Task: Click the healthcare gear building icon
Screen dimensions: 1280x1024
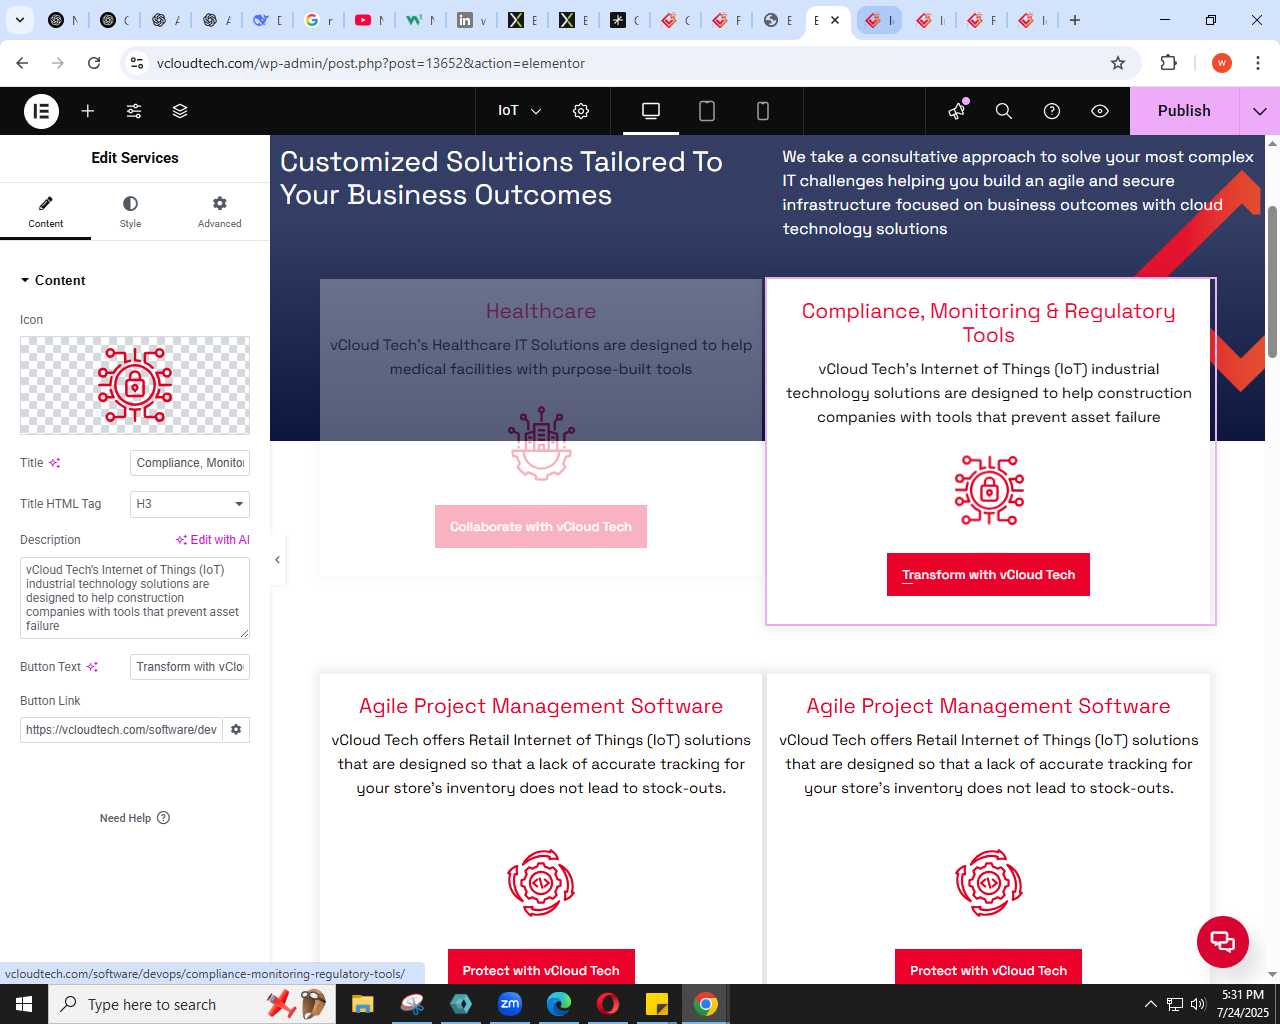Action: click(x=541, y=443)
